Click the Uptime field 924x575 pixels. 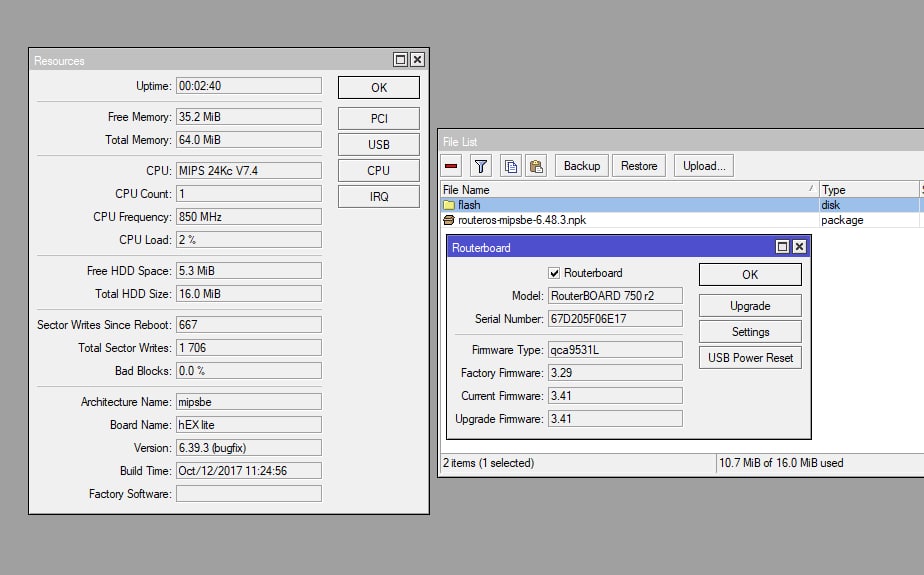[x=249, y=85]
